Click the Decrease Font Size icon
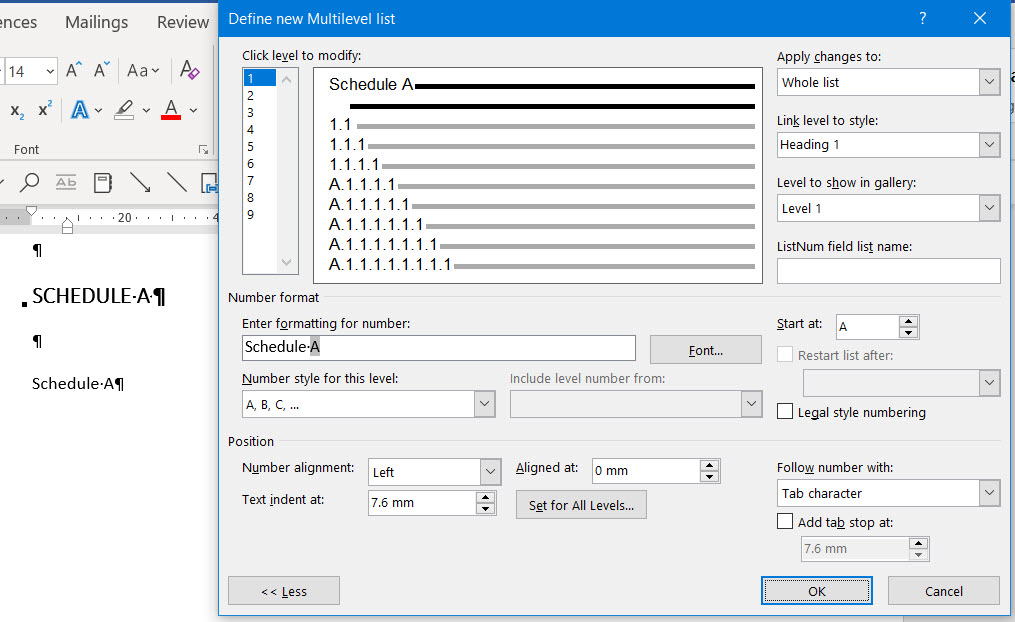The image size is (1015, 622). coord(102,70)
